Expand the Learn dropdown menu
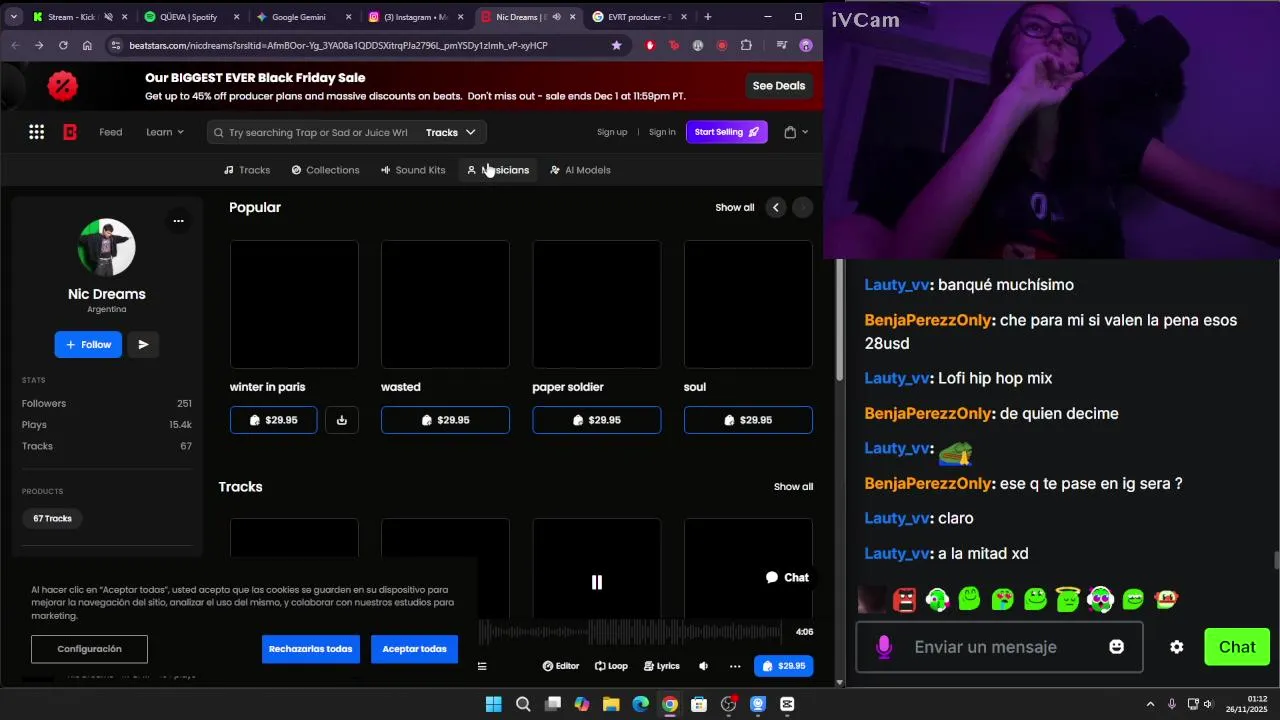This screenshot has width=1280, height=720. (x=165, y=132)
